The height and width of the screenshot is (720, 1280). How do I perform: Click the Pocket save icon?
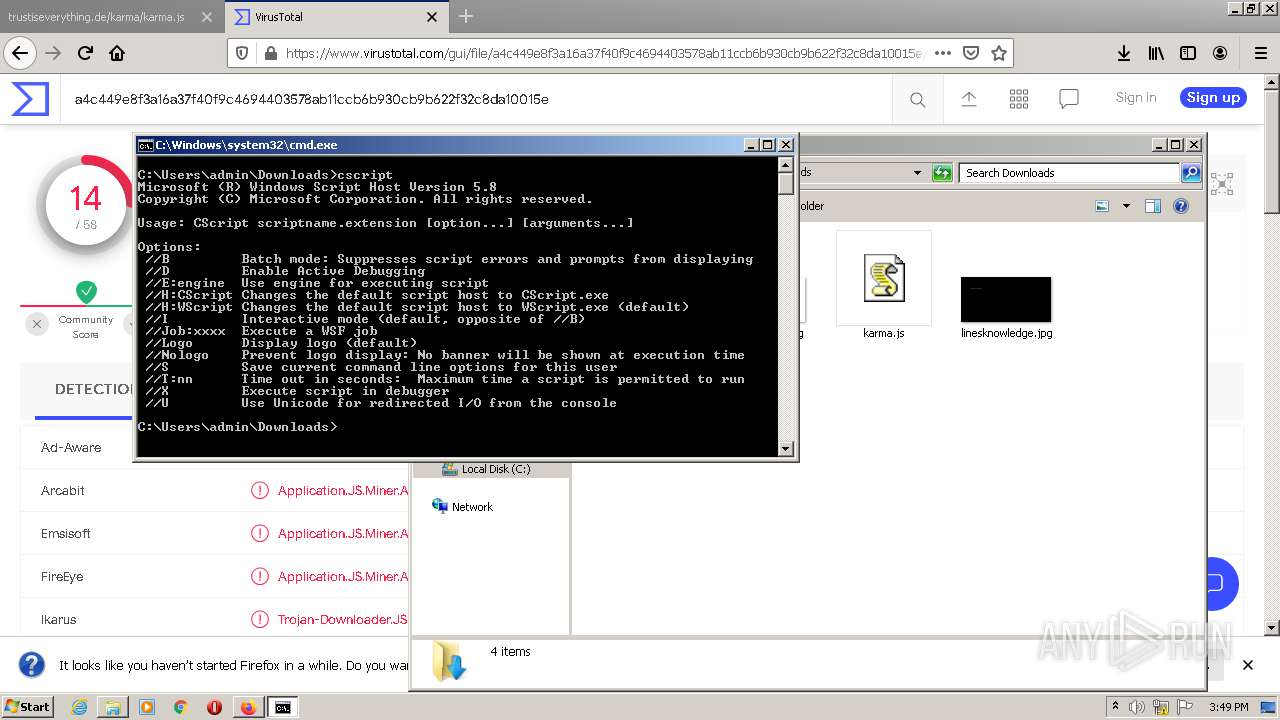970,53
